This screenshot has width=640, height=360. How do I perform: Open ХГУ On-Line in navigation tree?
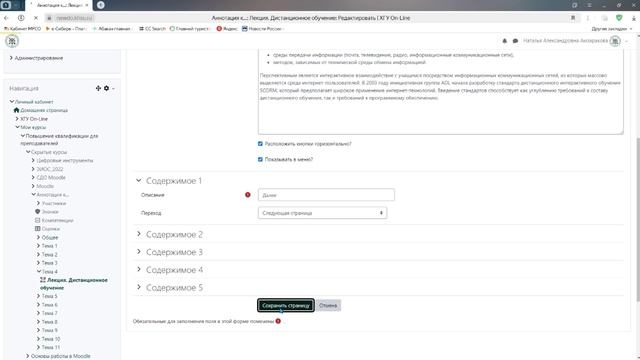[x=34, y=119]
